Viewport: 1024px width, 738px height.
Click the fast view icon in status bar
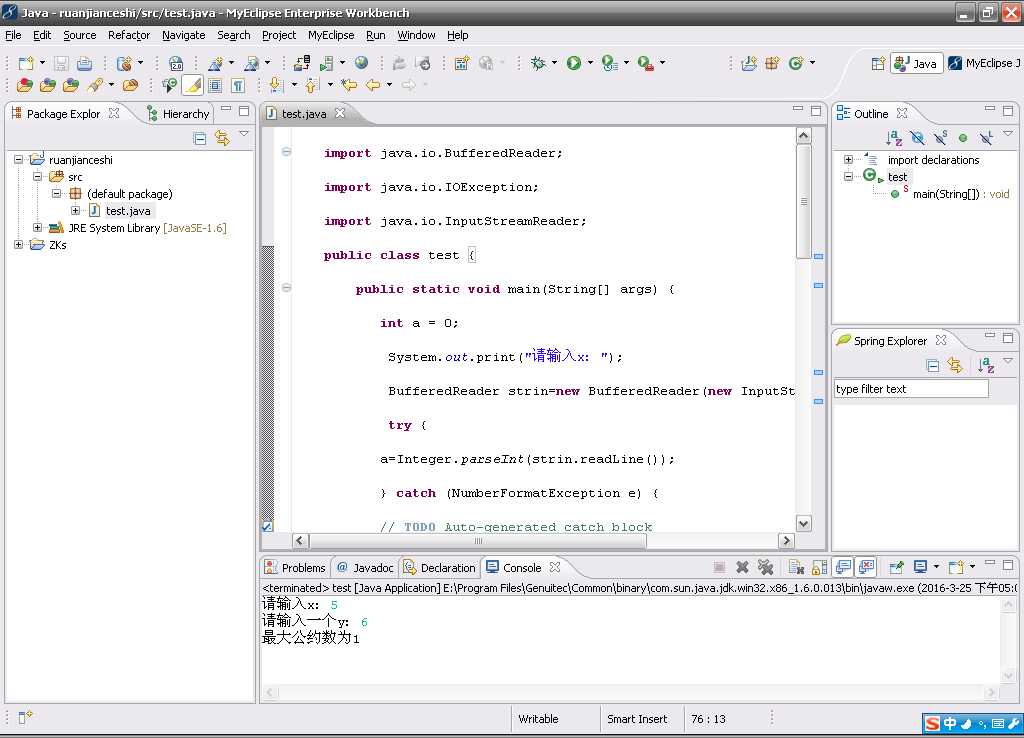pyautogui.click(x=25, y=718)
